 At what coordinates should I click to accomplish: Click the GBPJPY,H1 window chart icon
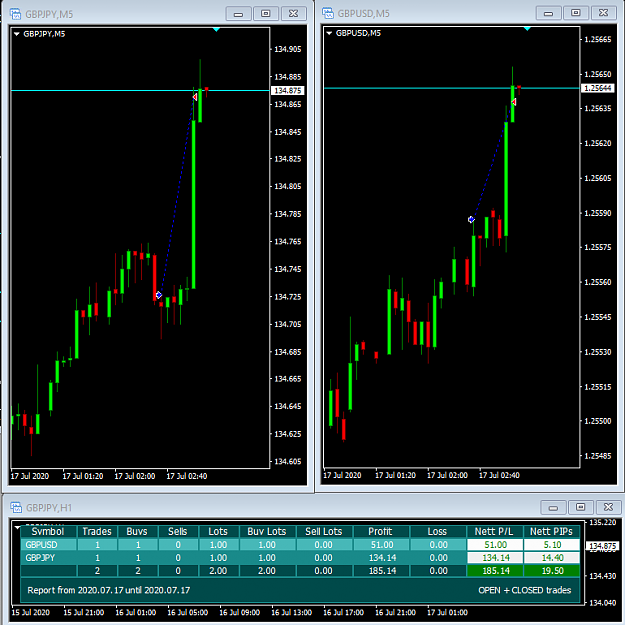click(x=16, y=507)
